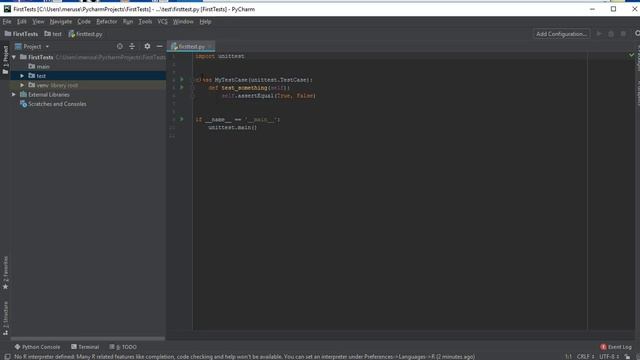Open UTF-8 encoding dropdown
The image size is (640, 360).
[609, 357]
